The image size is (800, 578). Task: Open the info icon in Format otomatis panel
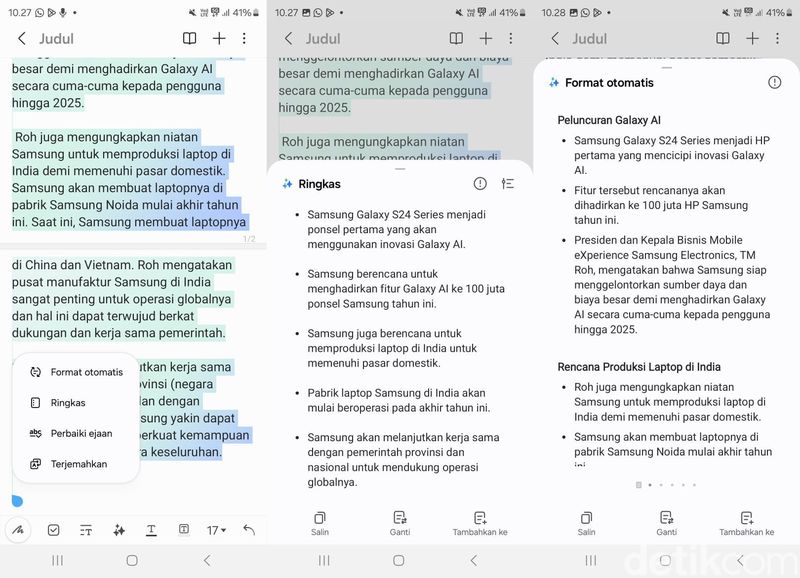pos(774,82)
